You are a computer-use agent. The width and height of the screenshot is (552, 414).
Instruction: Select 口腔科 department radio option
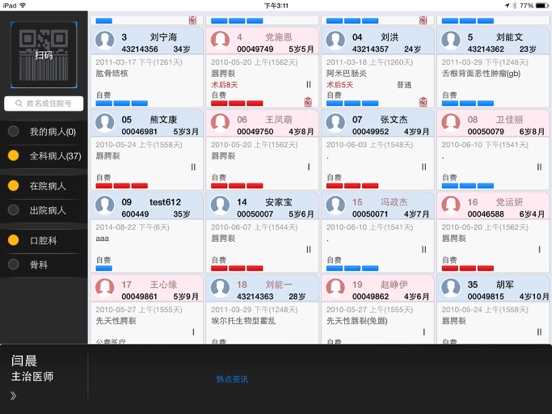(x=13, y=240)
